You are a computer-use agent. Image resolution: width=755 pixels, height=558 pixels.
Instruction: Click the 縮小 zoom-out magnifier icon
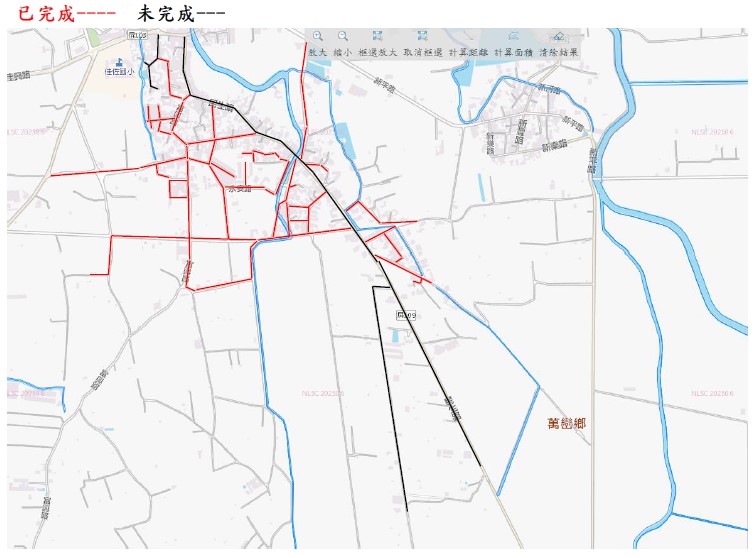[342, 36]
